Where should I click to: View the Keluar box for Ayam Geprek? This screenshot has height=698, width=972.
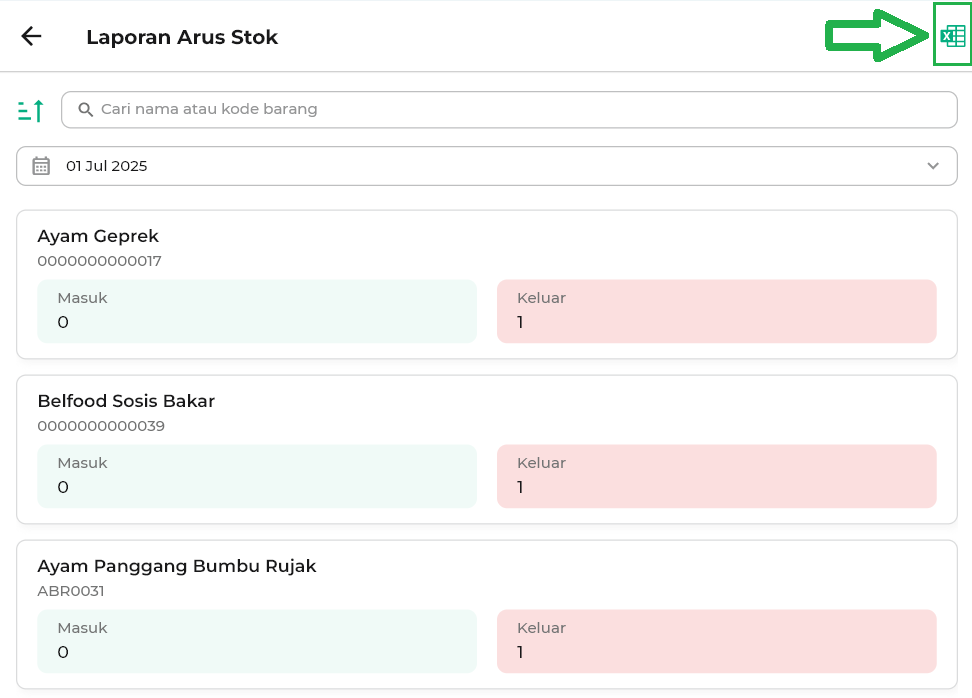[x=716, y=311]
